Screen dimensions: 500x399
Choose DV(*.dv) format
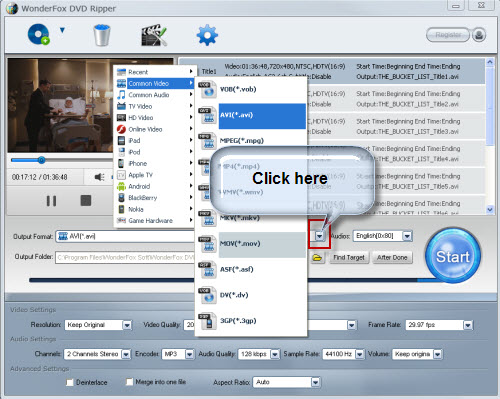click(x=251, y=295)
